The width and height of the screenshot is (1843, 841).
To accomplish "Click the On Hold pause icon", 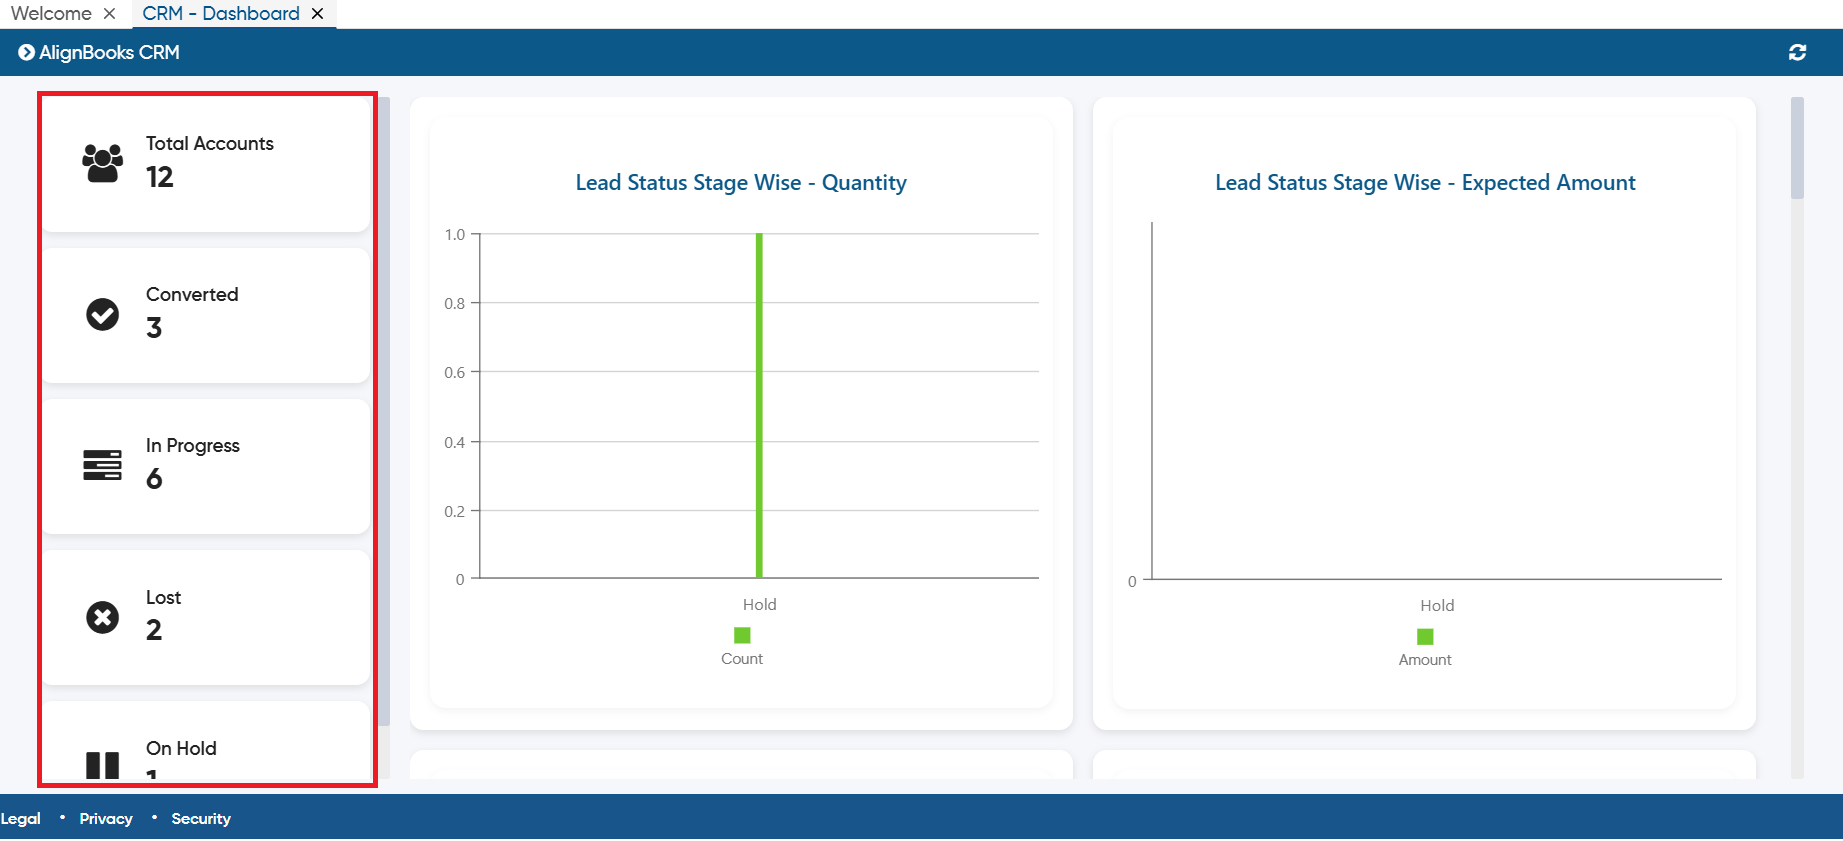I will click(102, 766).
